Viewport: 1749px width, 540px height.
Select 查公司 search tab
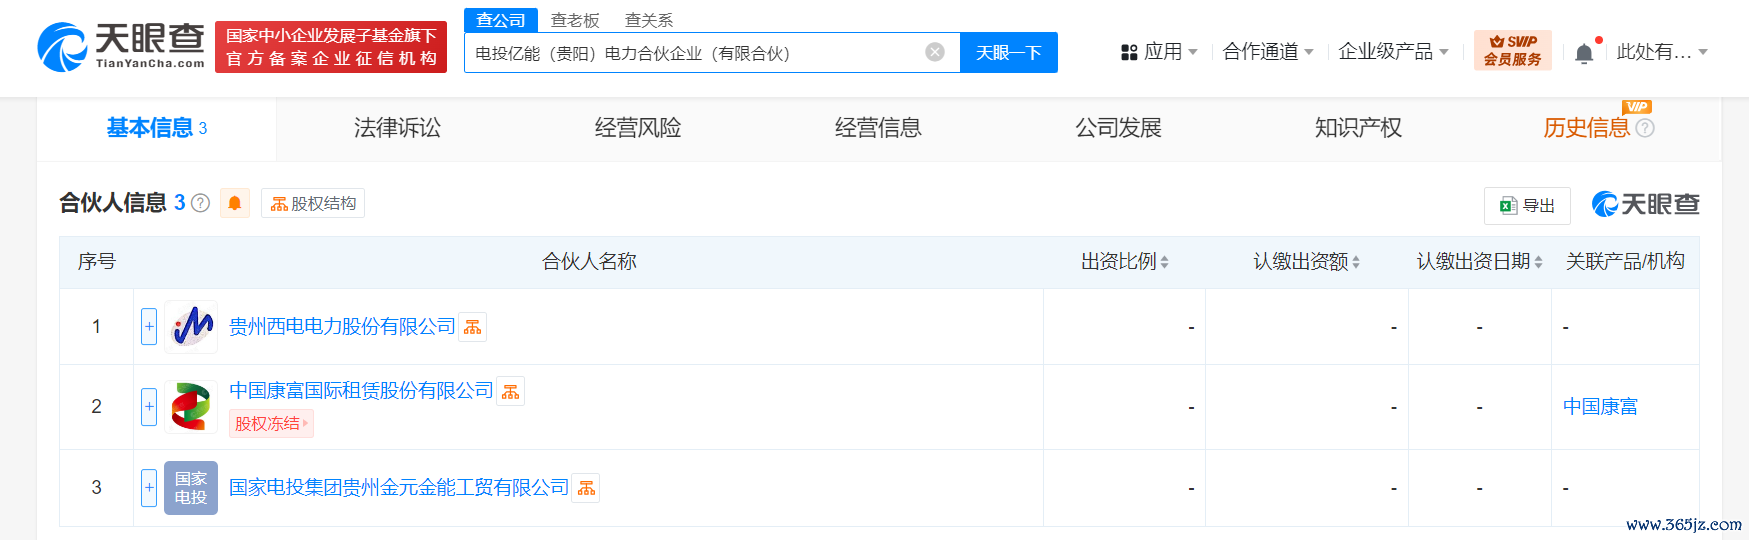[501, 20]
